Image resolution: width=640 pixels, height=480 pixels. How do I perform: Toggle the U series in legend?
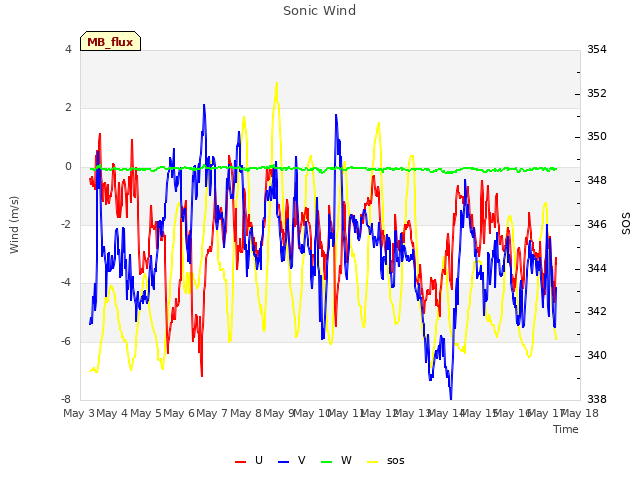click(x=249, y=461)
